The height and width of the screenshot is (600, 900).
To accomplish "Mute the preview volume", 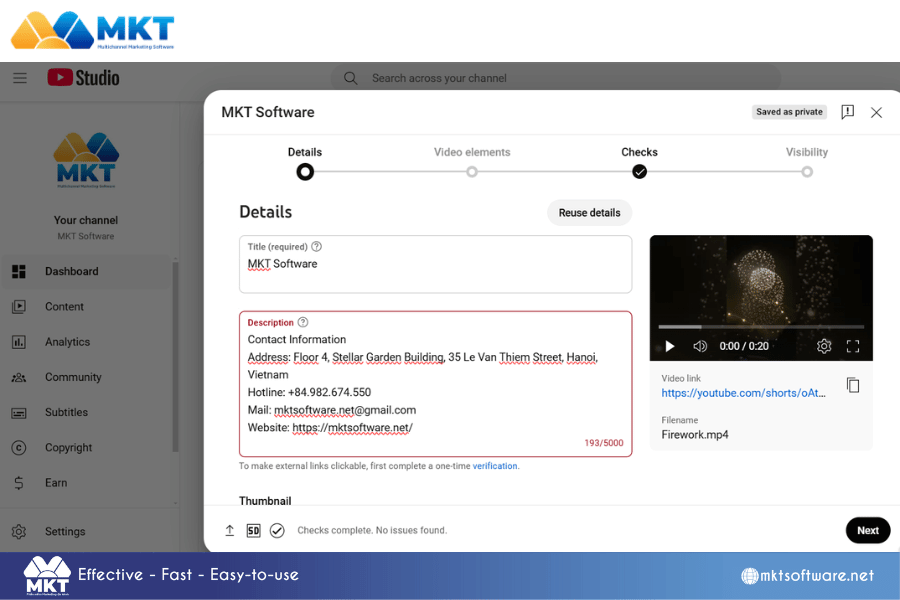I will [x=700, y=346].
